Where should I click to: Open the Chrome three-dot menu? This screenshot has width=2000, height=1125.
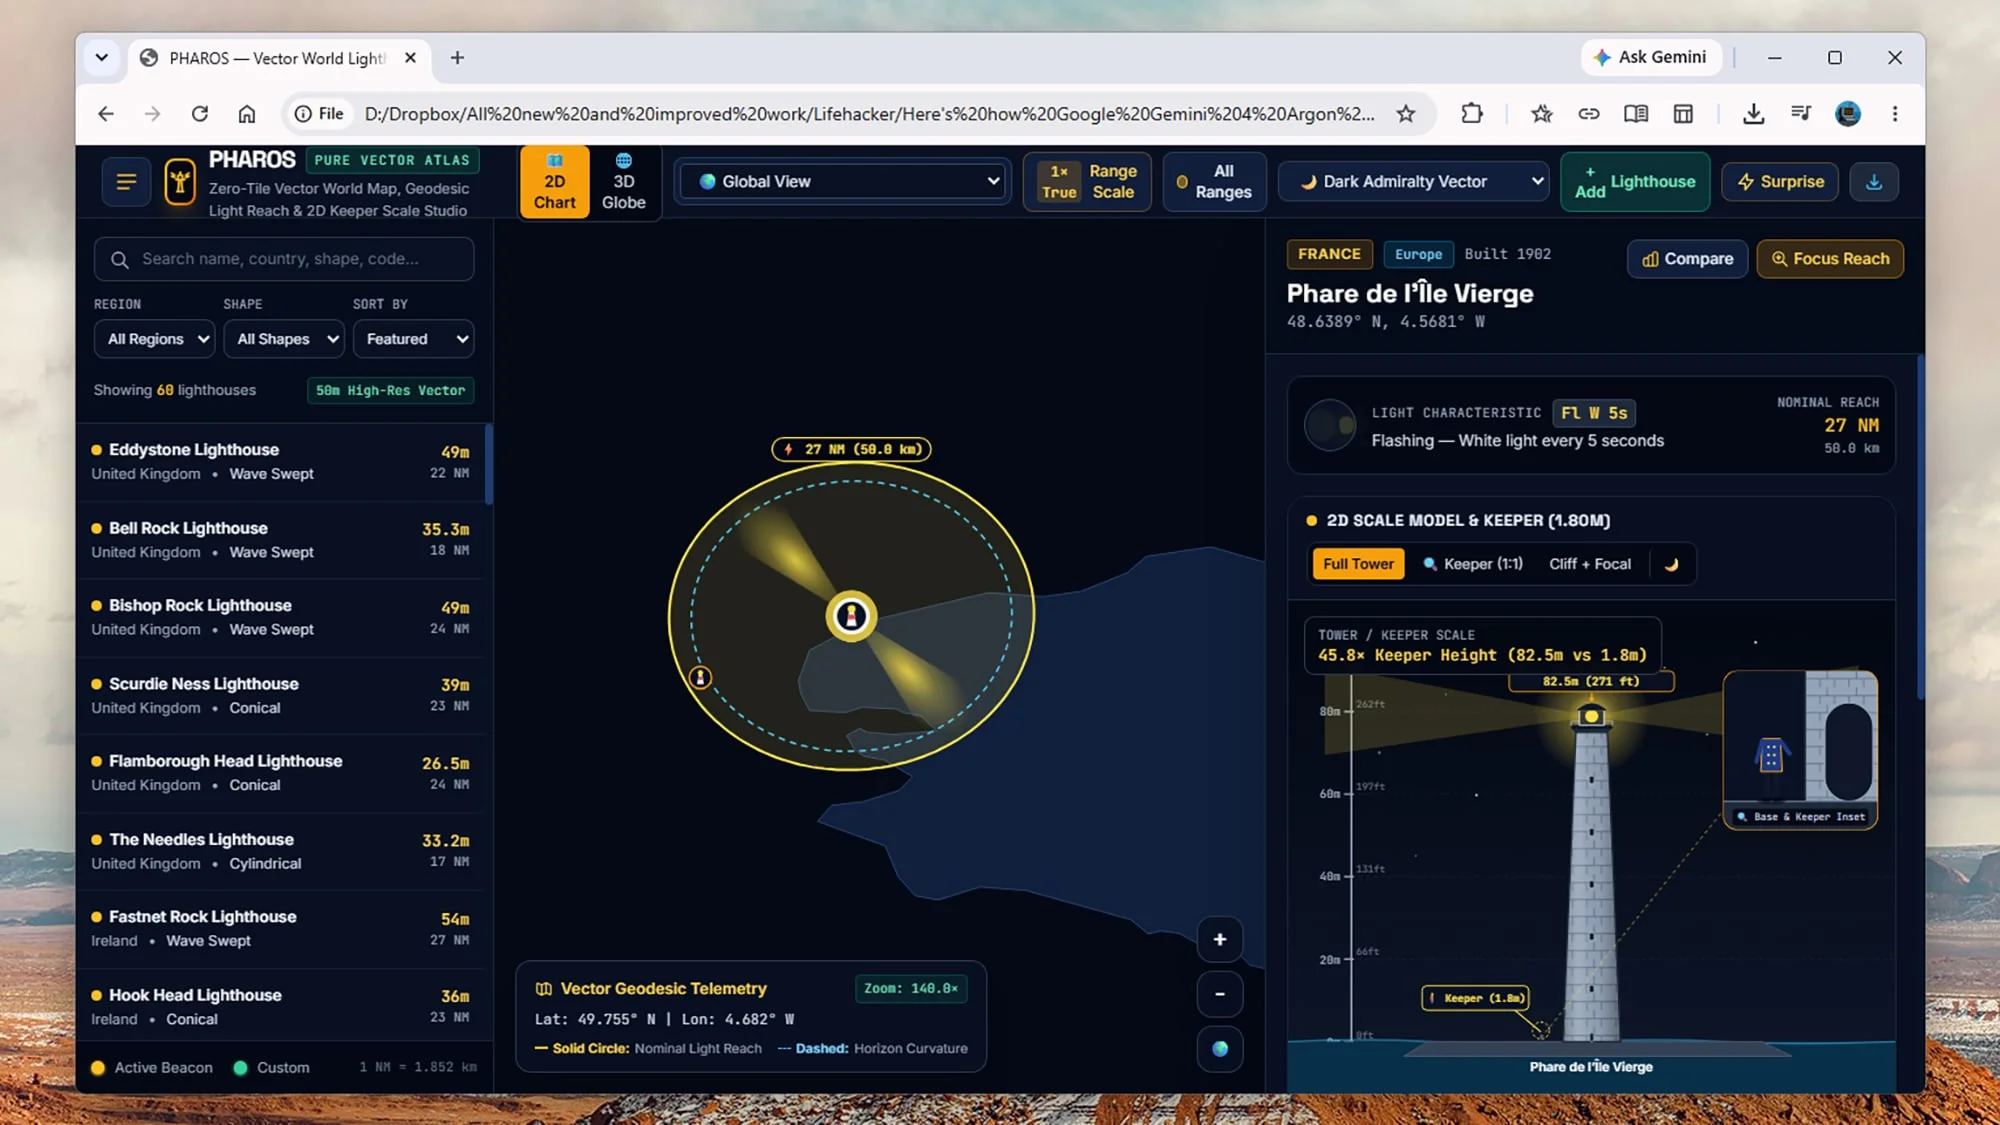point(1894,114)
